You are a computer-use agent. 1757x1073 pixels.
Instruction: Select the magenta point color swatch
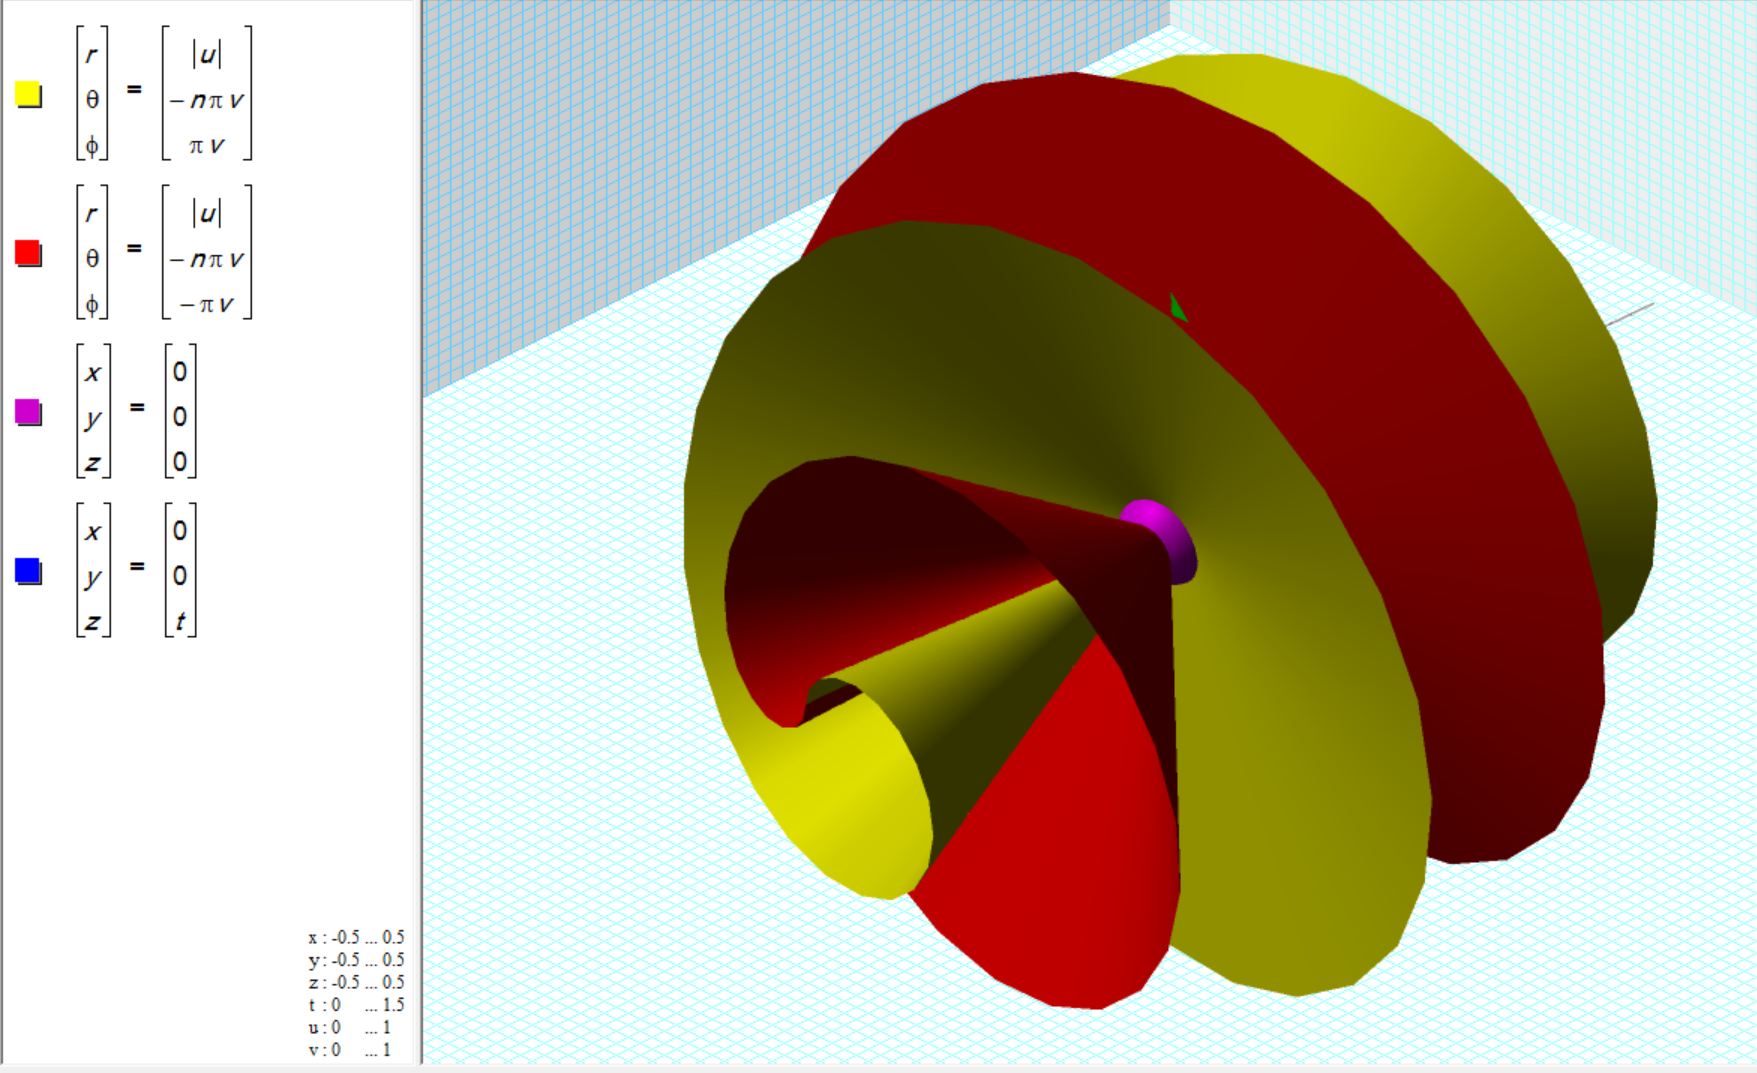[29, 412]
